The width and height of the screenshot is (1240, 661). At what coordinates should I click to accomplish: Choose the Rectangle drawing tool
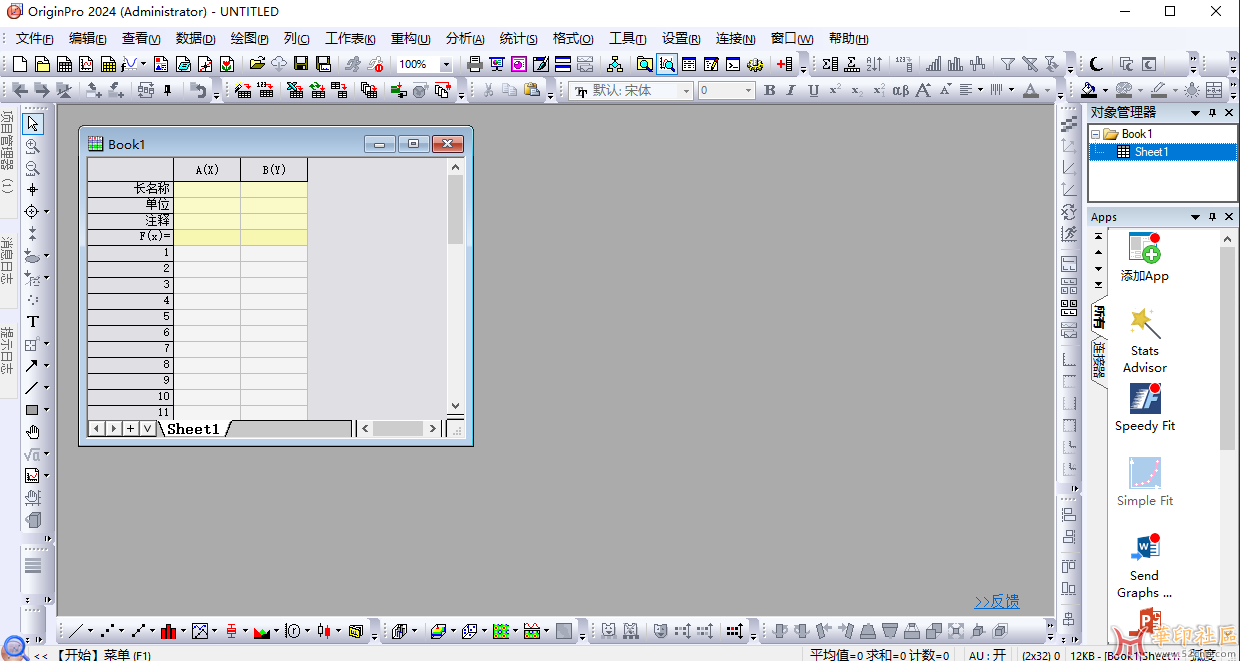tap(32, 410)
